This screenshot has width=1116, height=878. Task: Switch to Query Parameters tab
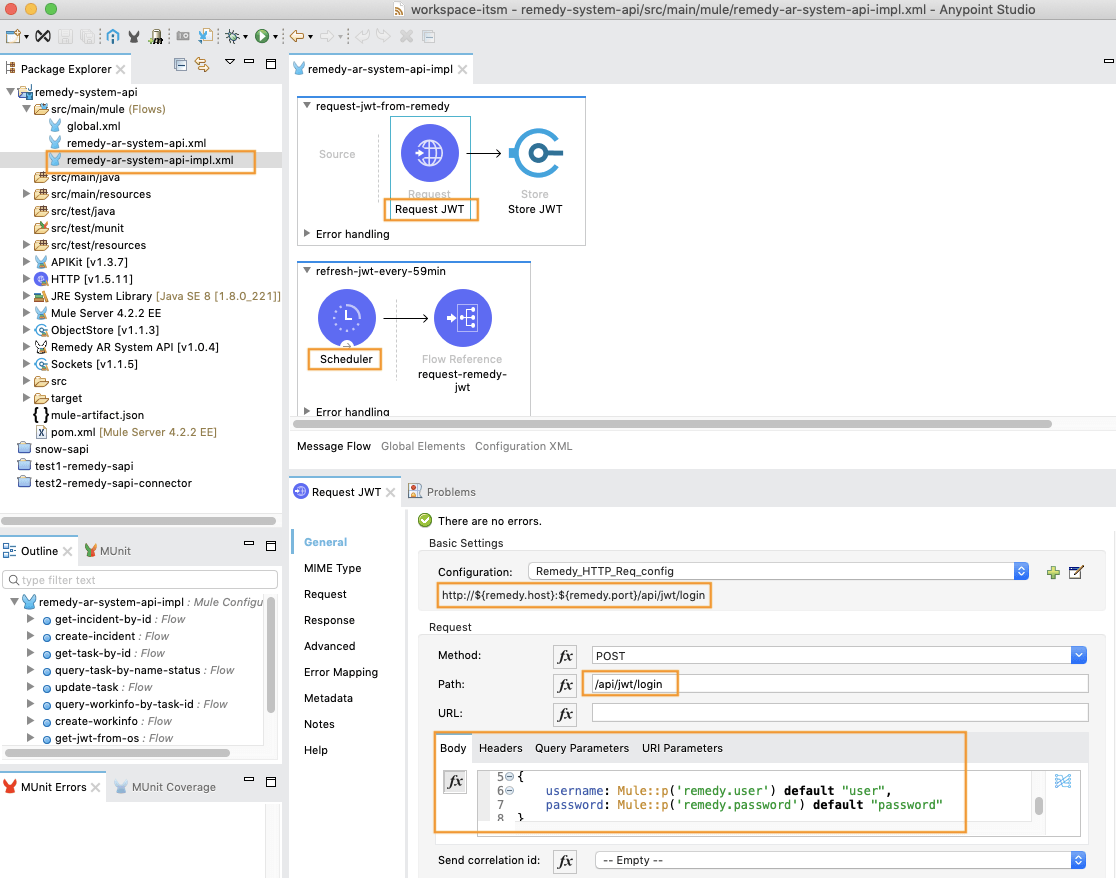[x=582, y=748]
